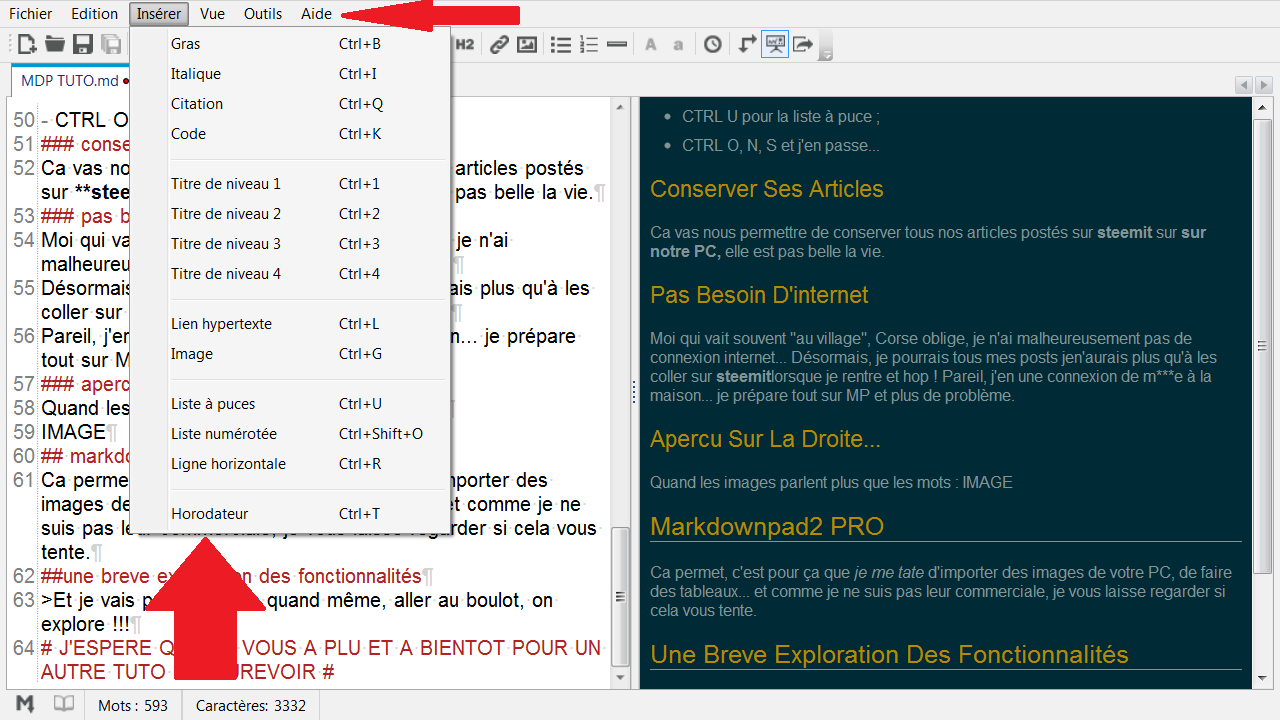Viewport: 1280px width, 720px height.
Task: Insert Titre de niveau 3
Action: click(x=290, y=244)
